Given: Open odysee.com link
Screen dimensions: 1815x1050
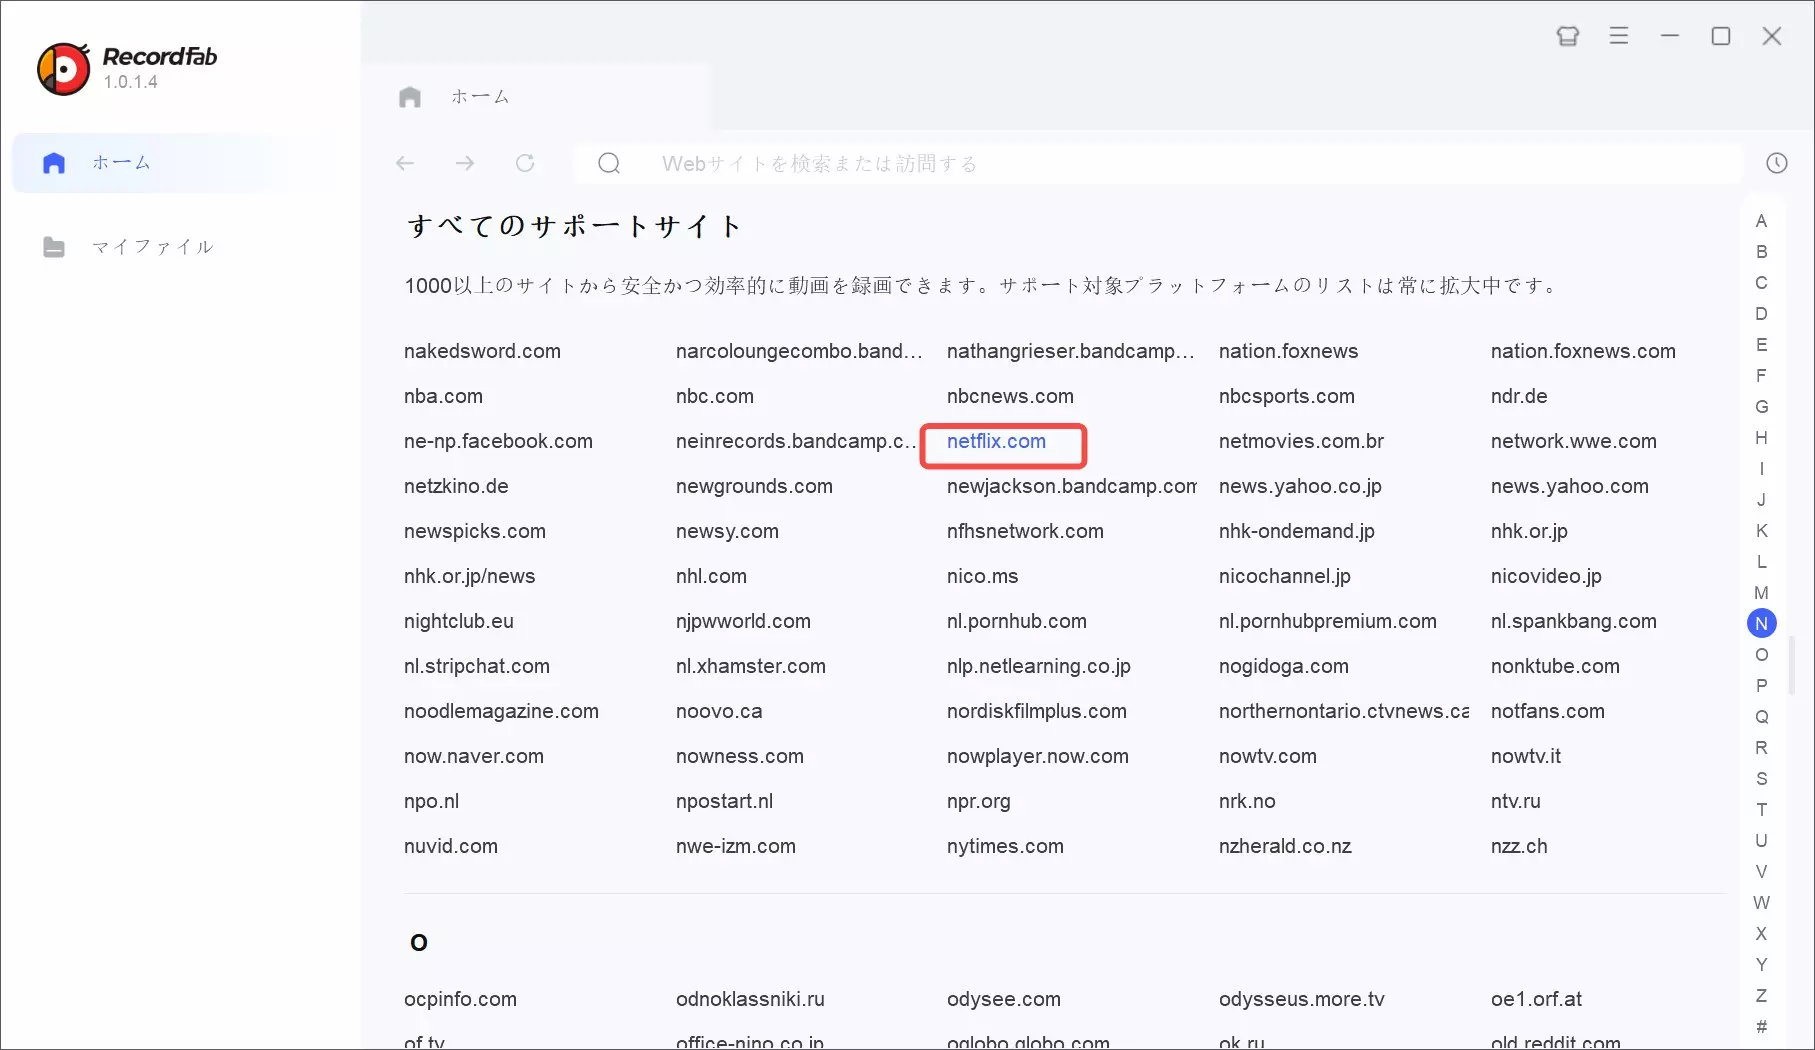Looking at the screenshot, I should click(1003, 999).
